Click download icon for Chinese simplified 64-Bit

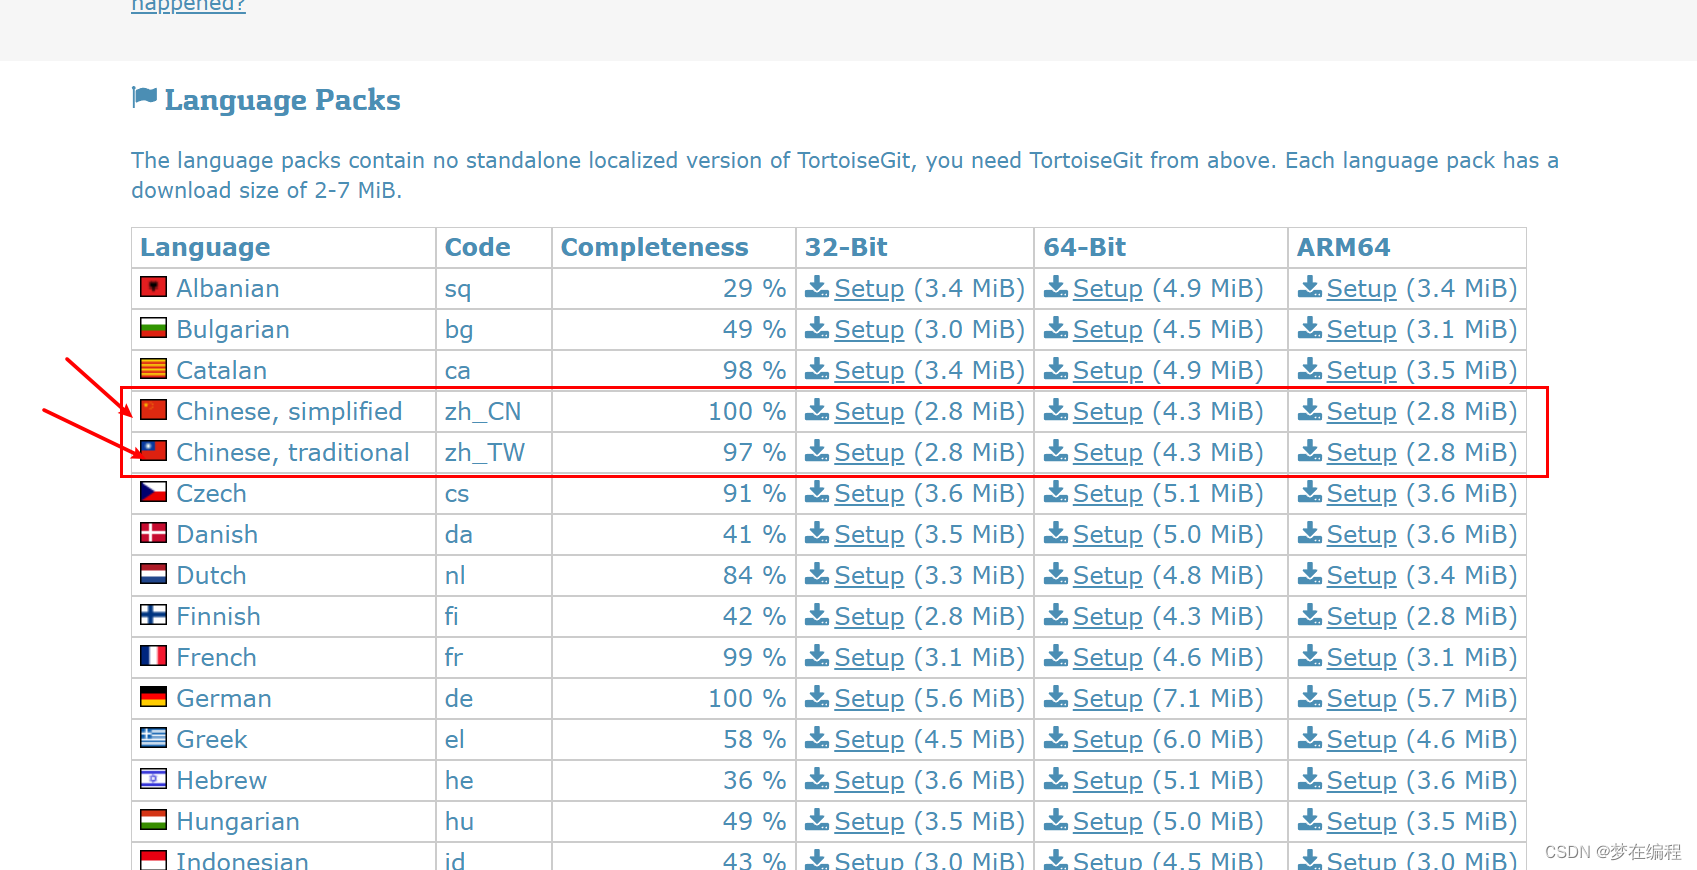[x=1056, y=411]
